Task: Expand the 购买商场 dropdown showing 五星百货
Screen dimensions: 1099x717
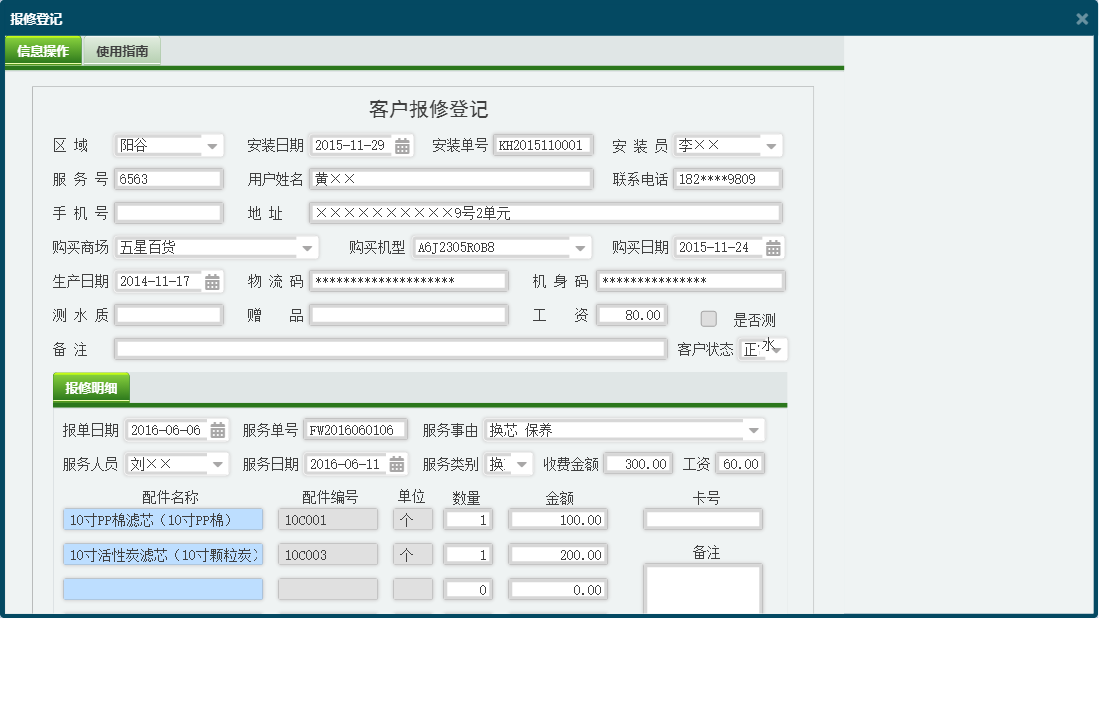Action: [305, 247]
